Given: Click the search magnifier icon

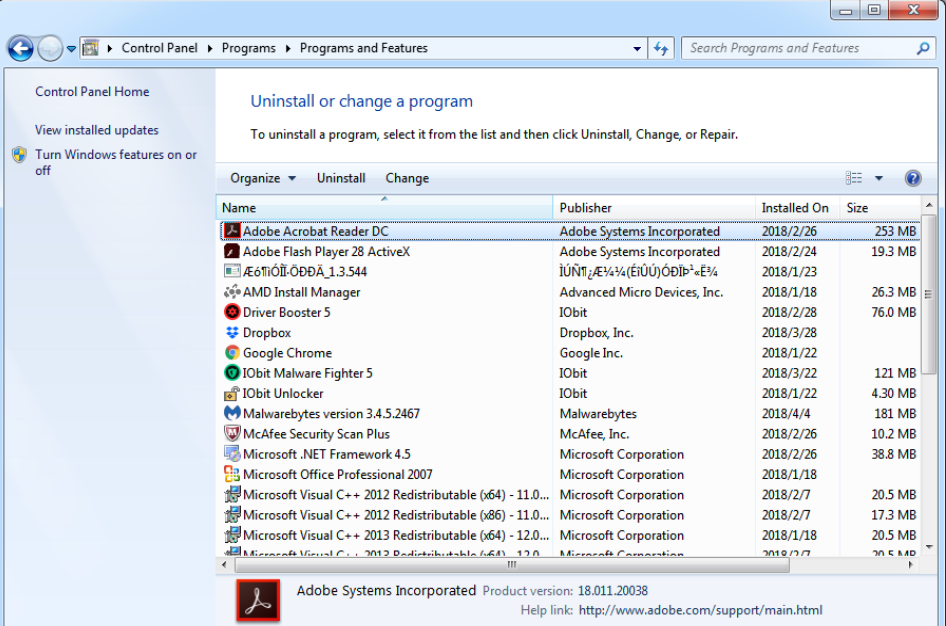Looking at the screenshot, I should (x=923, y=48).
